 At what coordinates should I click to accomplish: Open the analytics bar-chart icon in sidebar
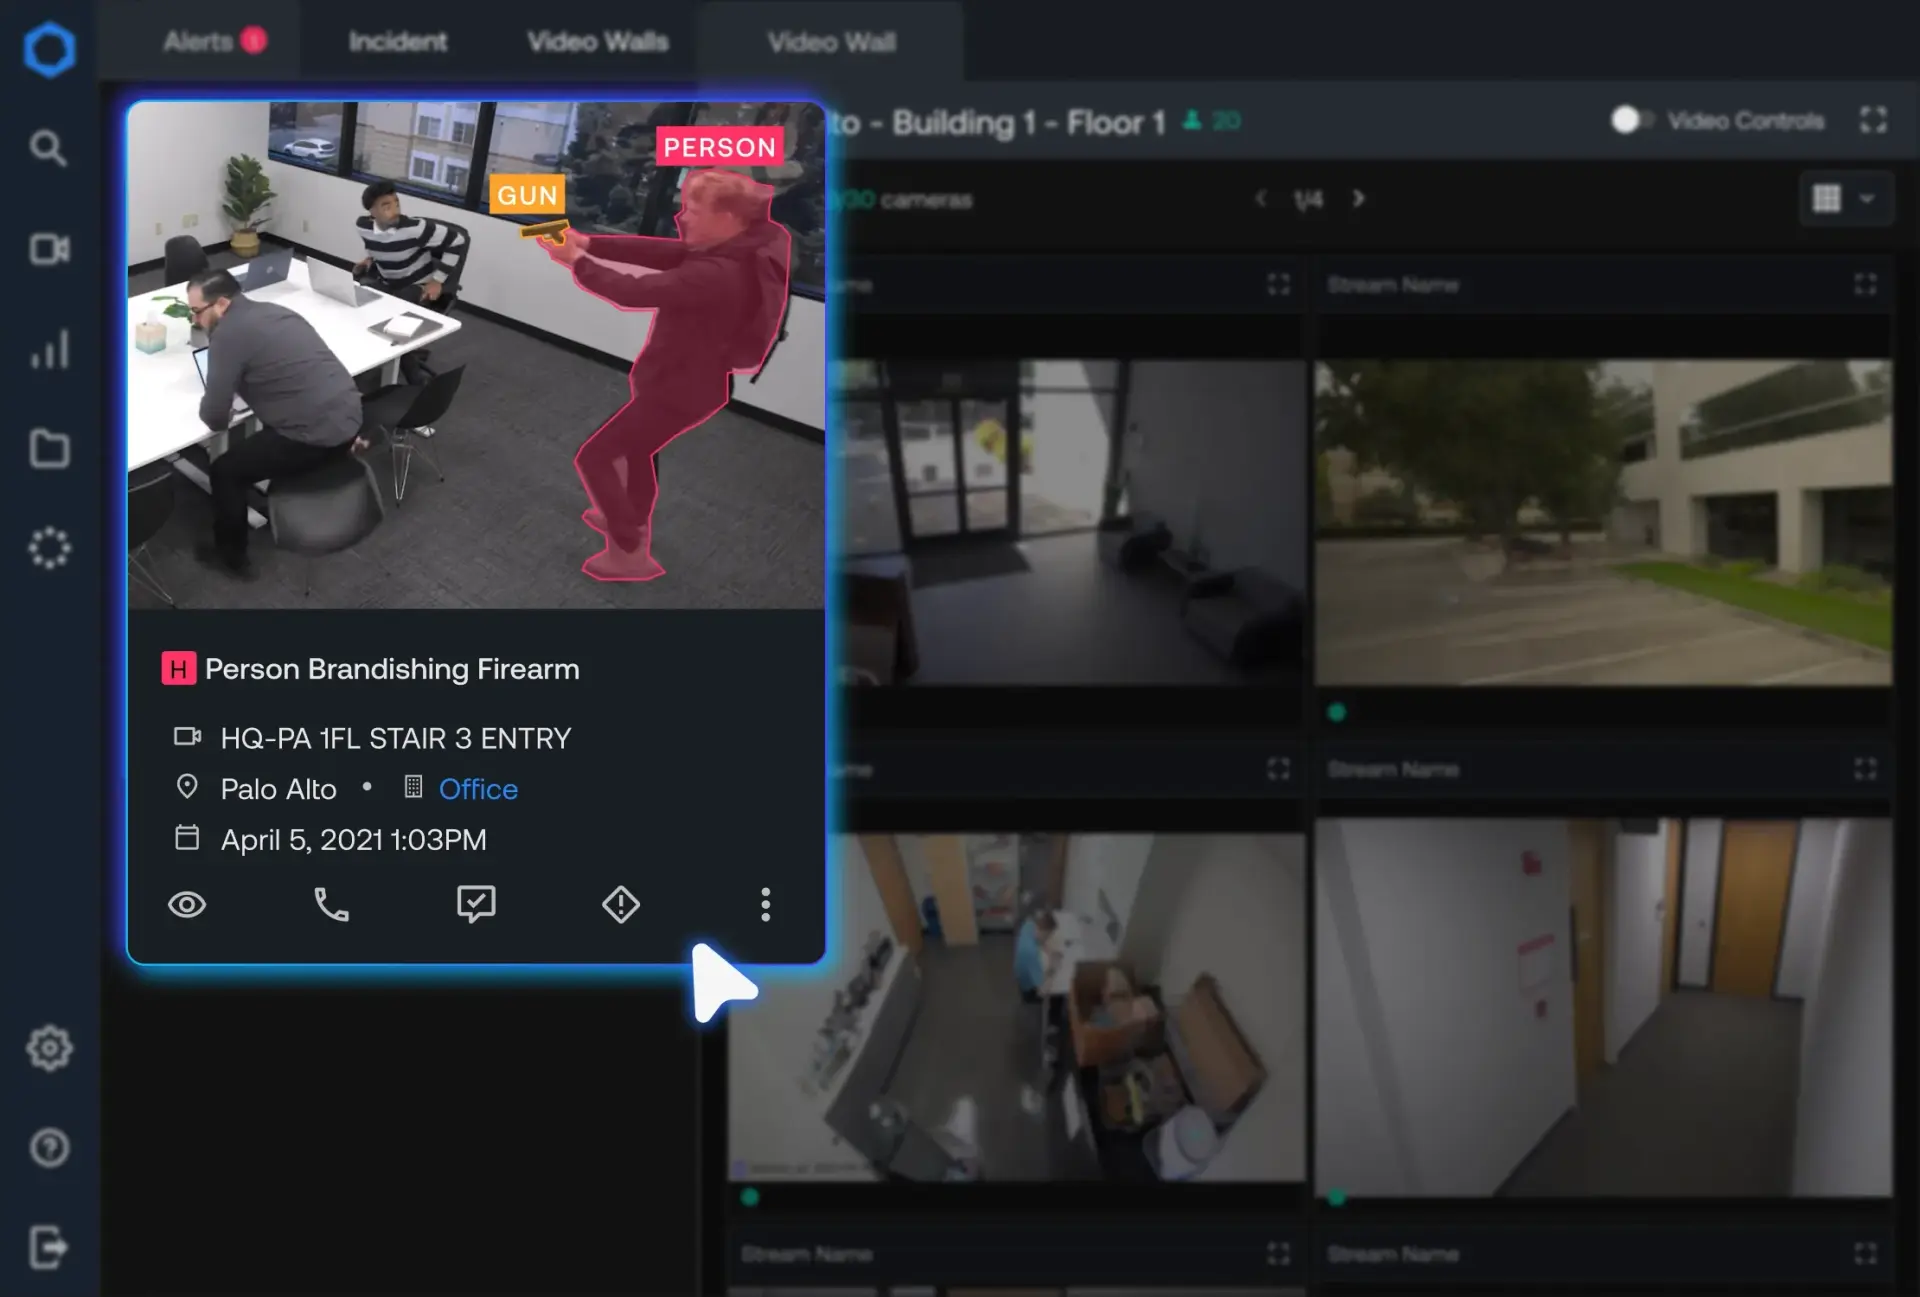pyautogui.click(x=49, y=349)
